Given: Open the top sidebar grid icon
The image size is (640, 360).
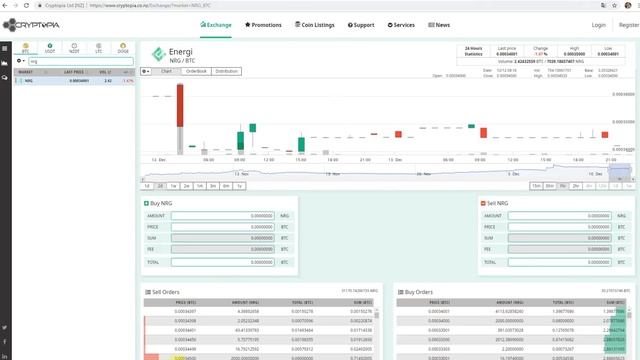Looking at the screenshot, I should click(x=4, y=49).
